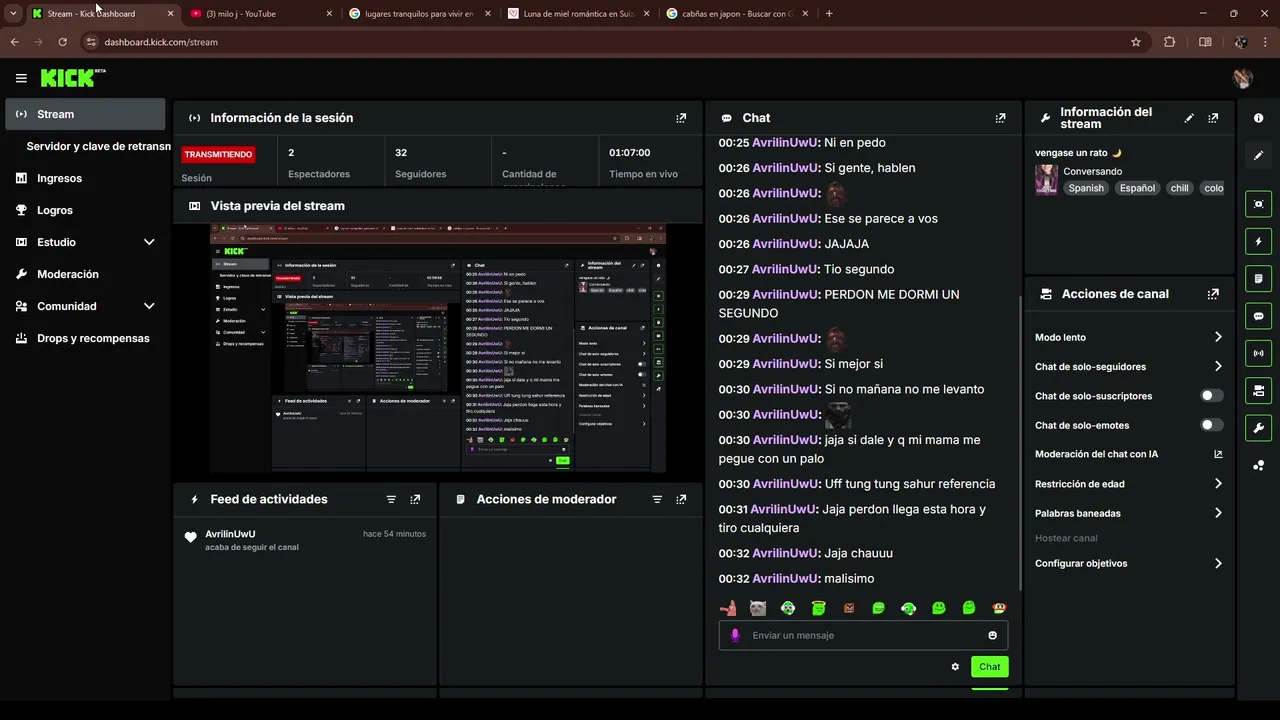
Task: Click heart icon beside AvrilinUwU follow event
Action: coord(191,538)
